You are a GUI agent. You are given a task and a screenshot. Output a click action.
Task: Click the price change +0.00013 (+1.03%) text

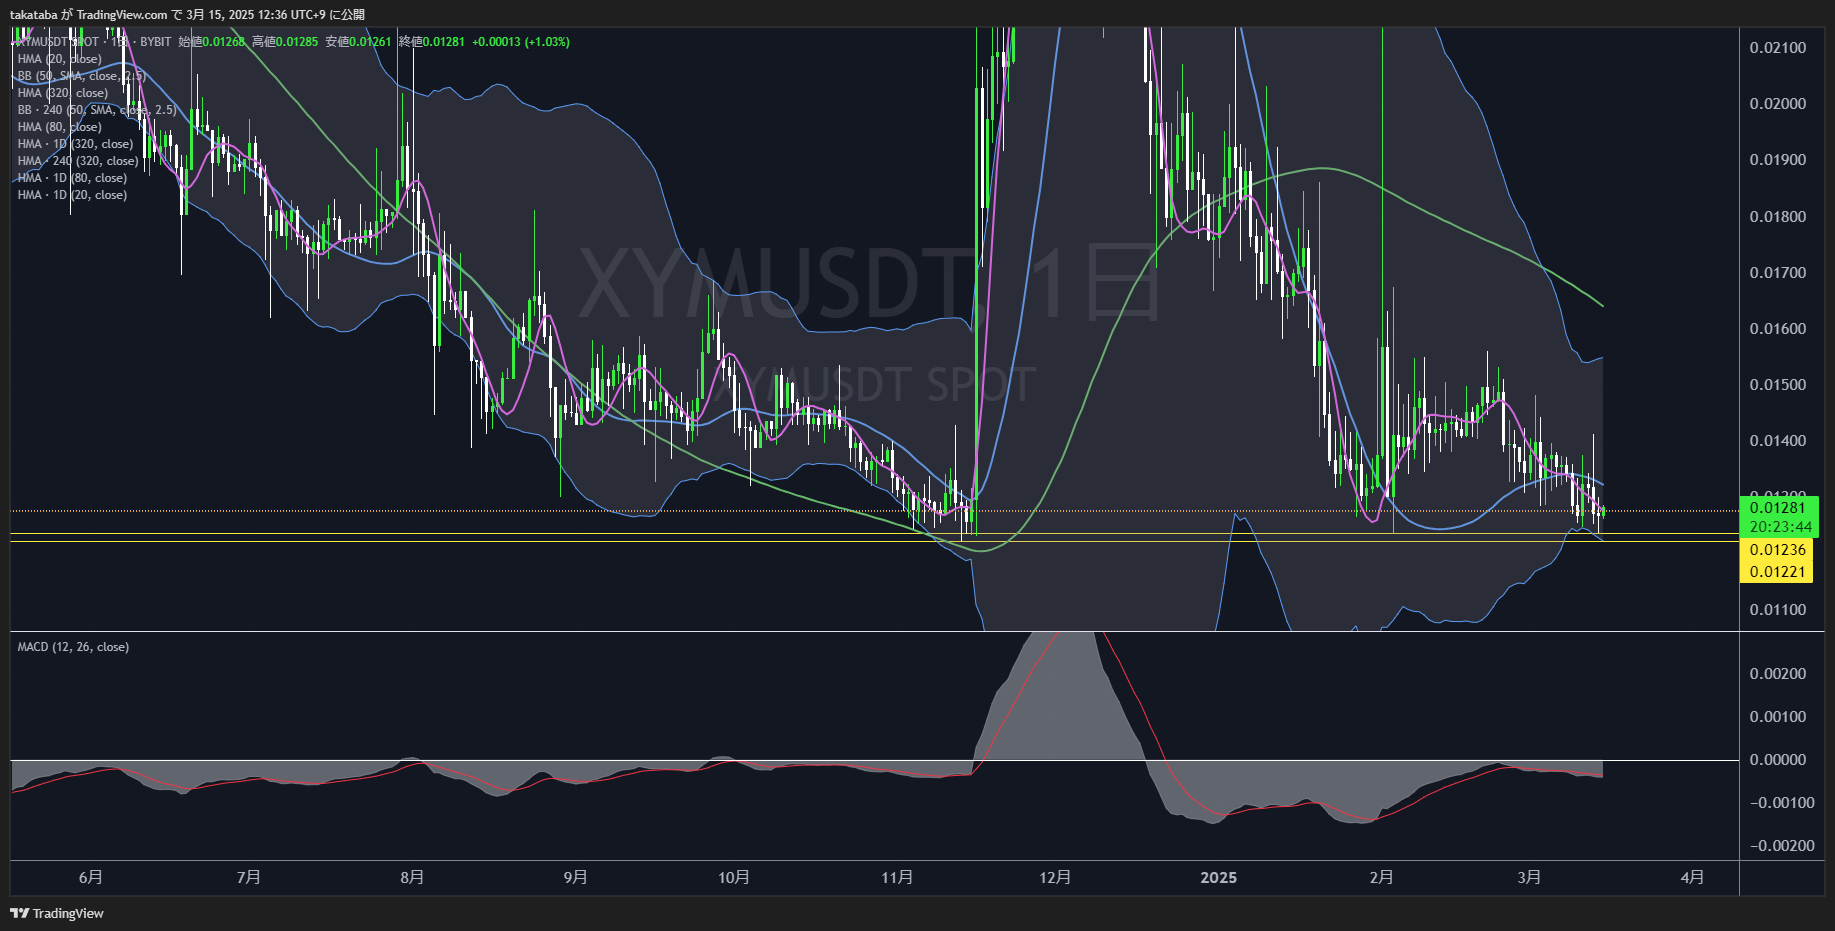[521, 42]
